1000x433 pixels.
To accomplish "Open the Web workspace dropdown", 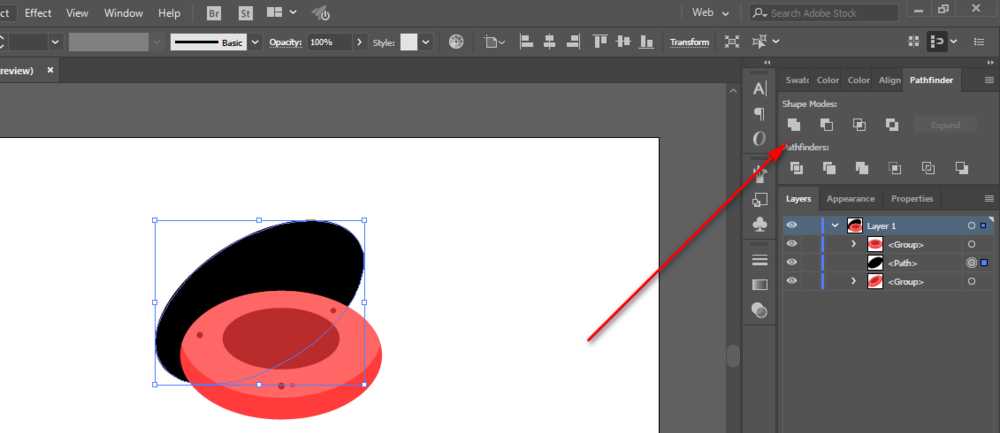I will point(712,13).
